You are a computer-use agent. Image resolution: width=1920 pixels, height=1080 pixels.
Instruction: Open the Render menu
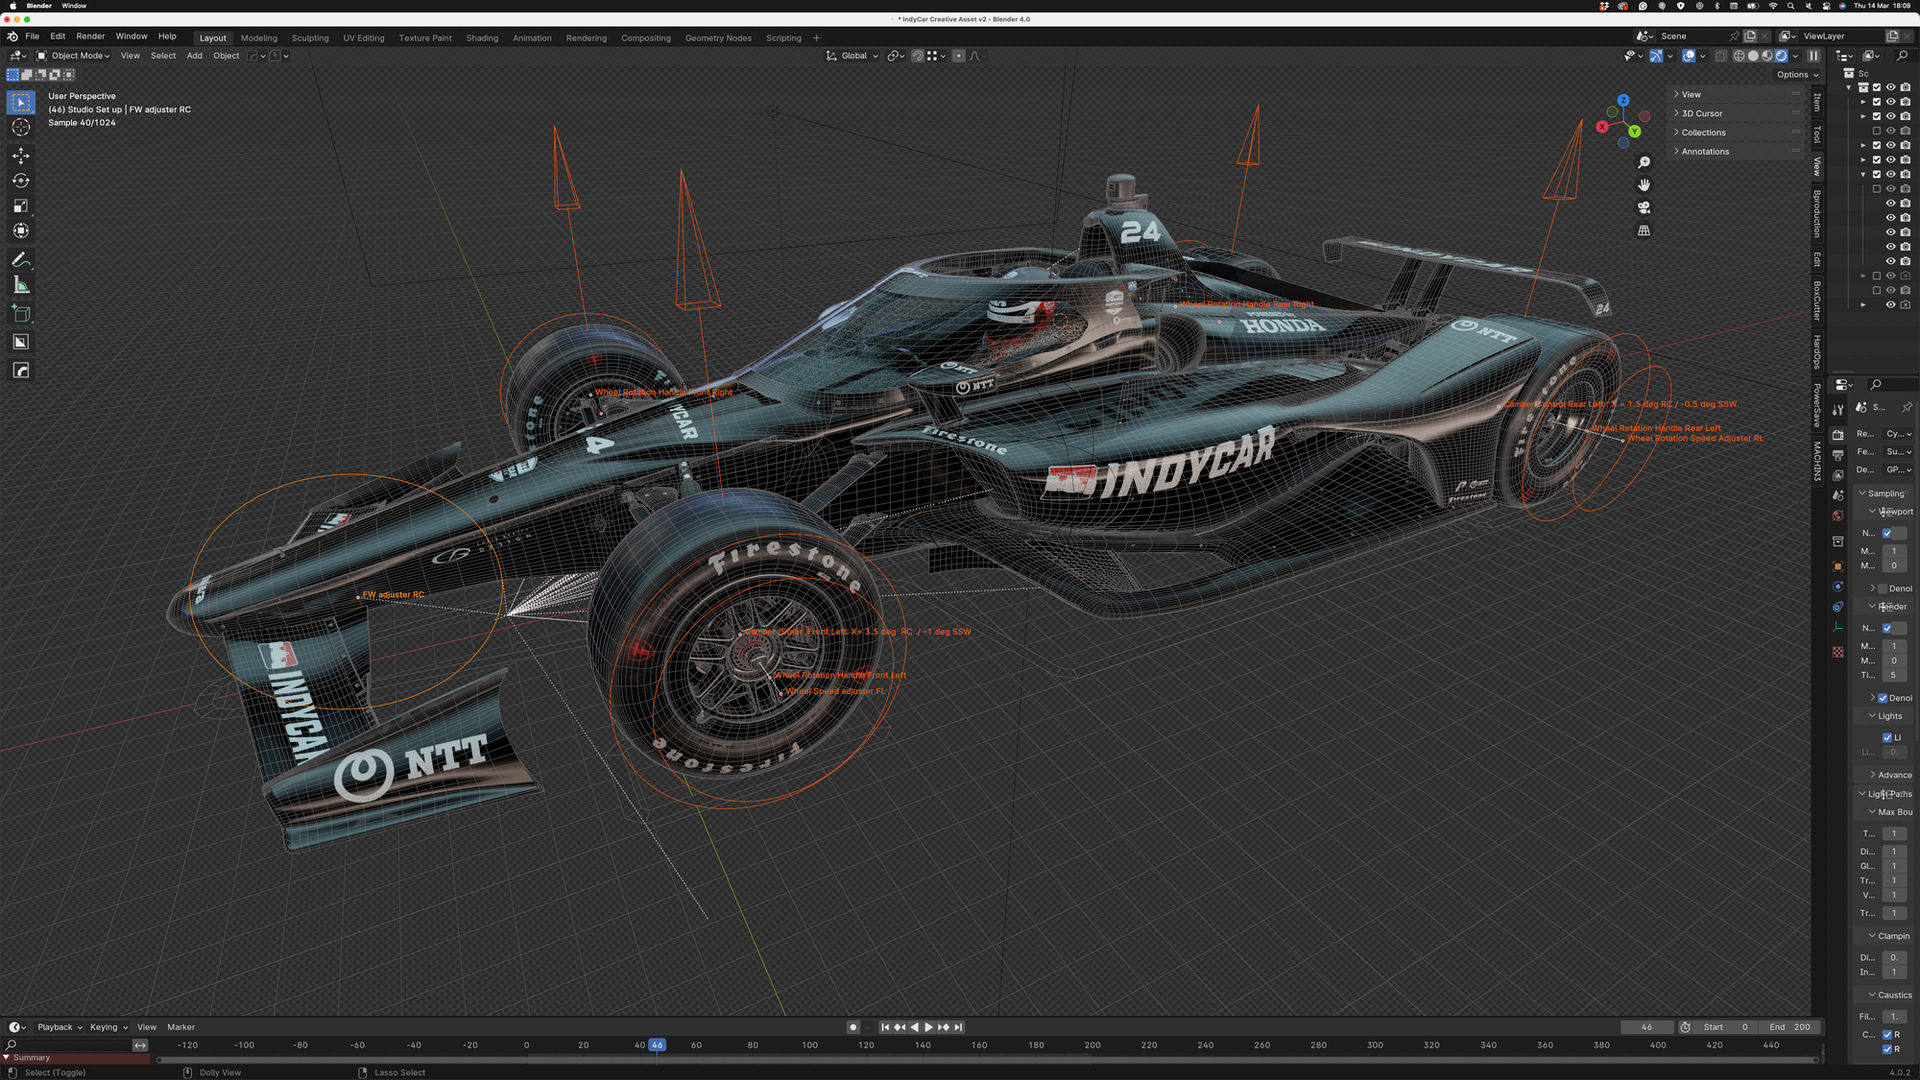(90, 36)
